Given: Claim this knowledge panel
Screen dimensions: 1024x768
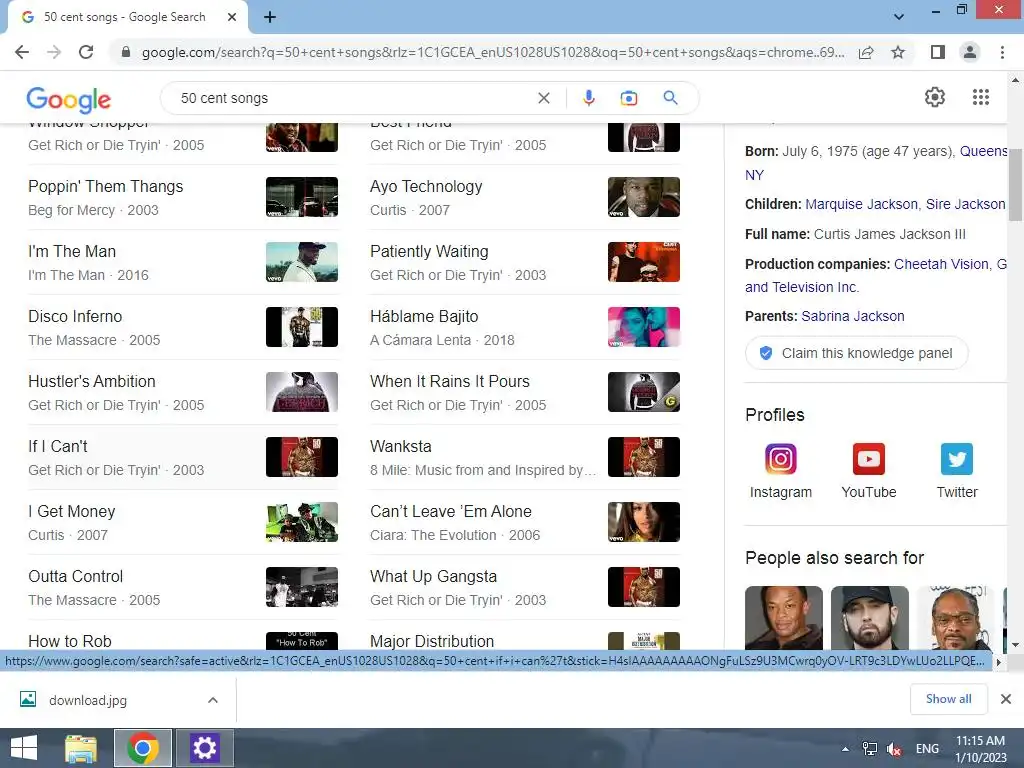Looking at the screenshot, I should point(856,353).
